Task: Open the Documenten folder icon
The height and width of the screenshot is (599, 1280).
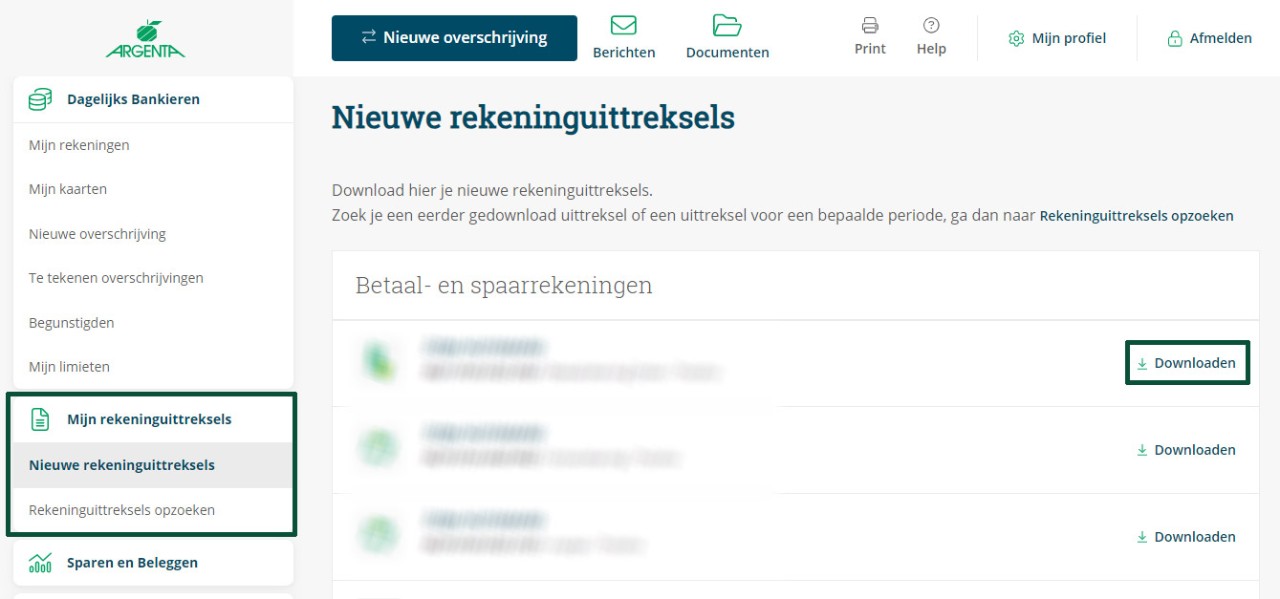Action: click(x=727, y=25)
